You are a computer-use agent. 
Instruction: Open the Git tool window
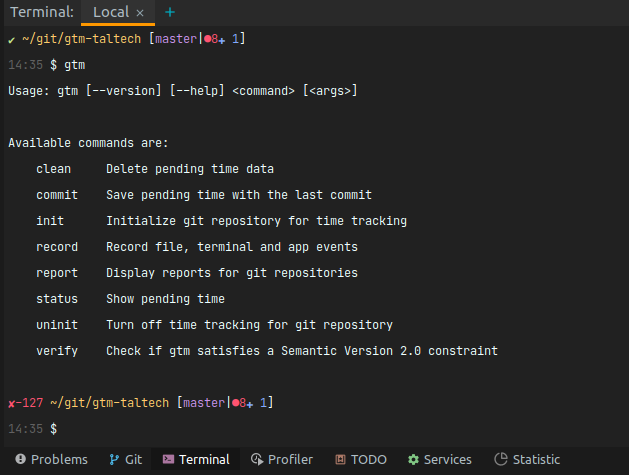click(126, 459)
